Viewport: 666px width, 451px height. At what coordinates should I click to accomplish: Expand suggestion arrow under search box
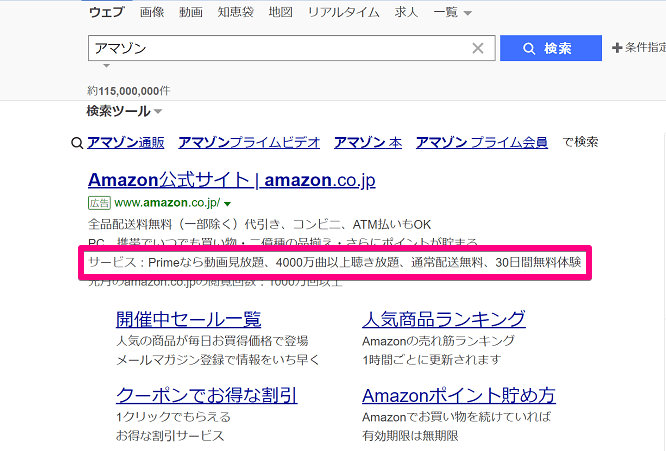click(107, 66)
